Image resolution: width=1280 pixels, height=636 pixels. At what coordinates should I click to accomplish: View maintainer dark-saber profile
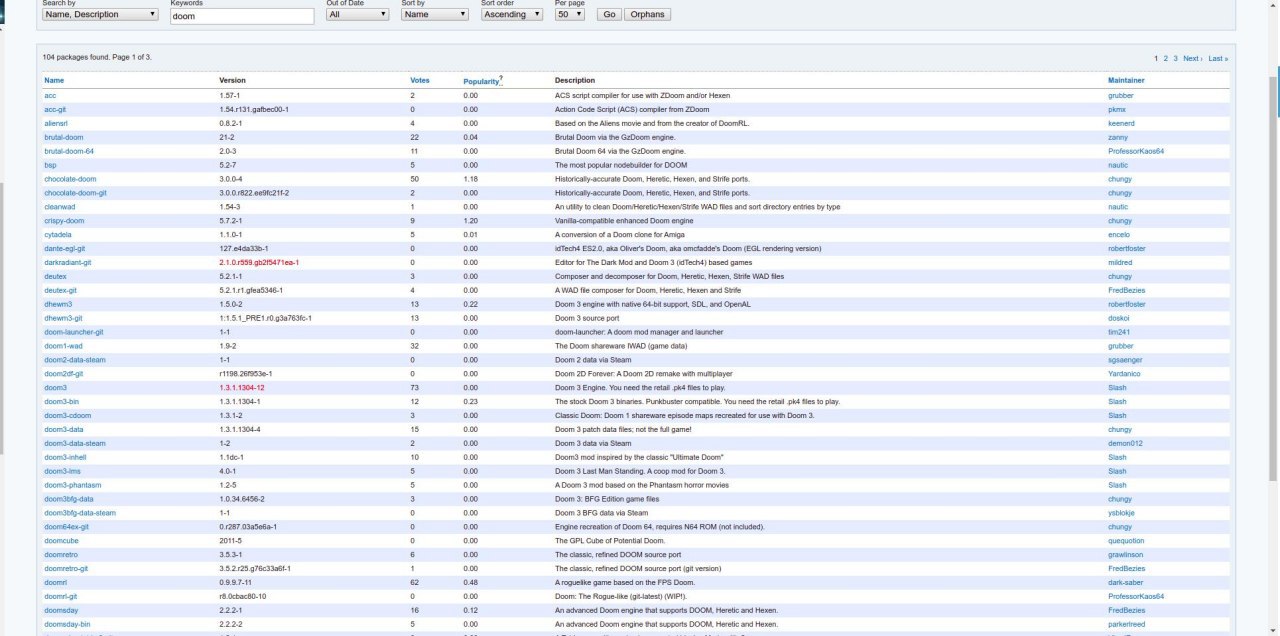1124,583
